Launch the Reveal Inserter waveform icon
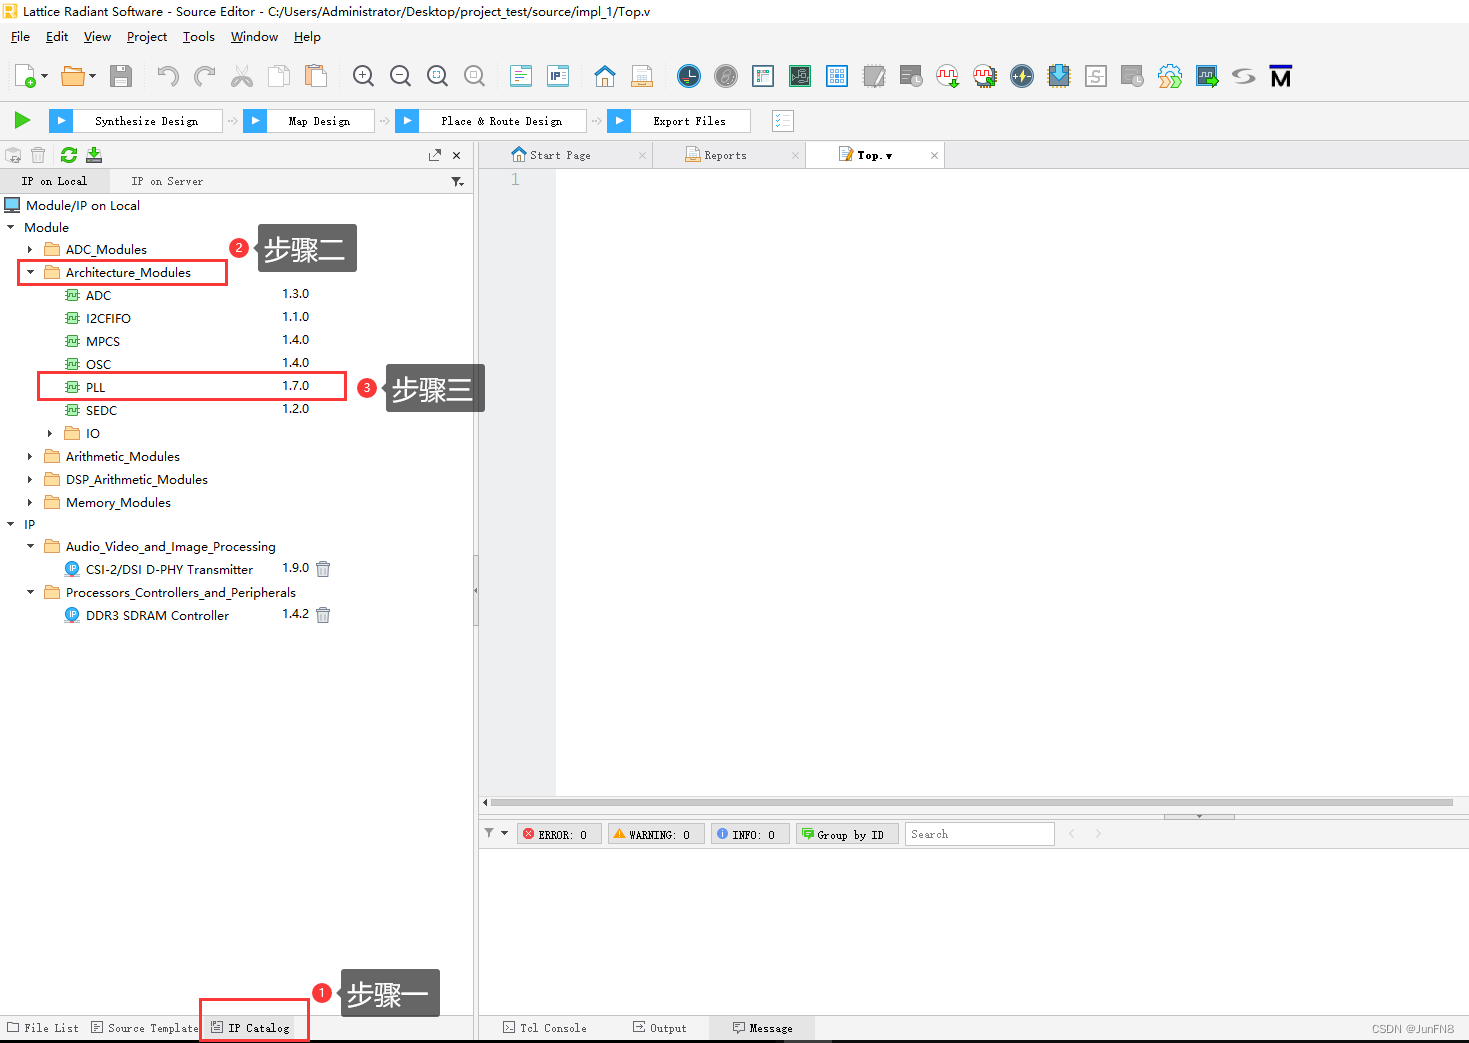This screenshot has width=1469, height=1043. [x=948, y=76]
